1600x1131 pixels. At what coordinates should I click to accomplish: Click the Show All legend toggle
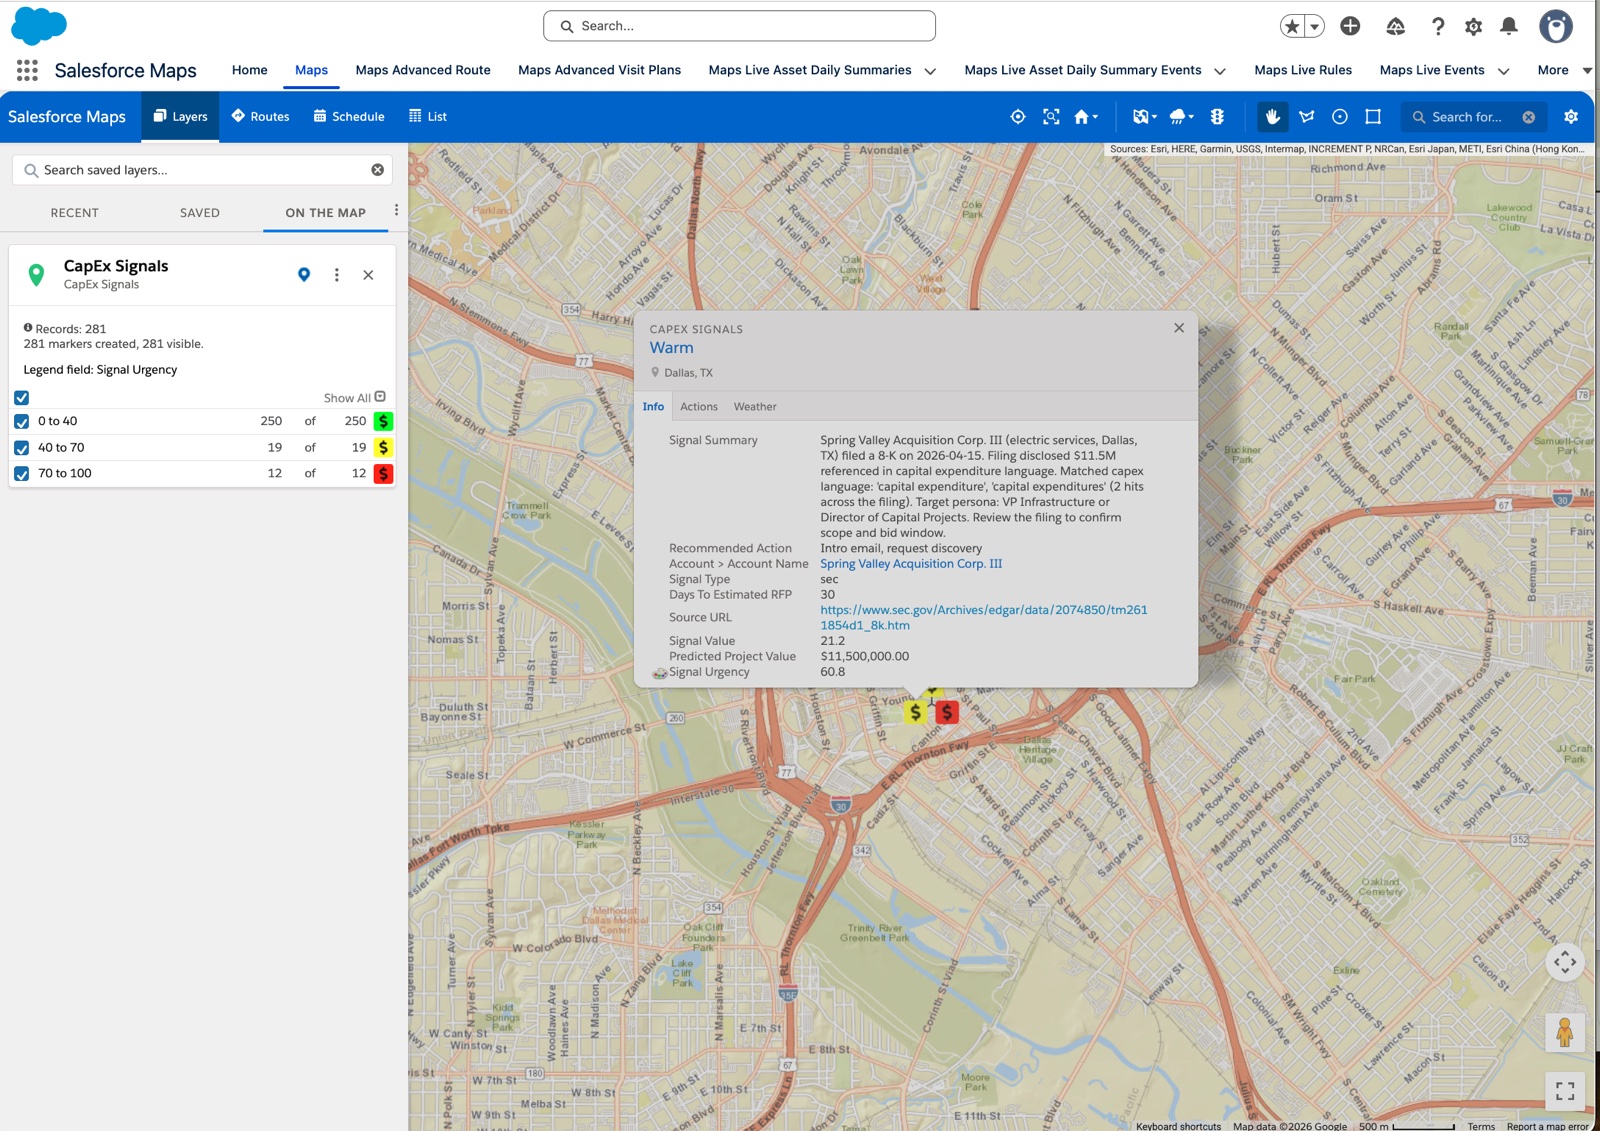click(354, 397)
